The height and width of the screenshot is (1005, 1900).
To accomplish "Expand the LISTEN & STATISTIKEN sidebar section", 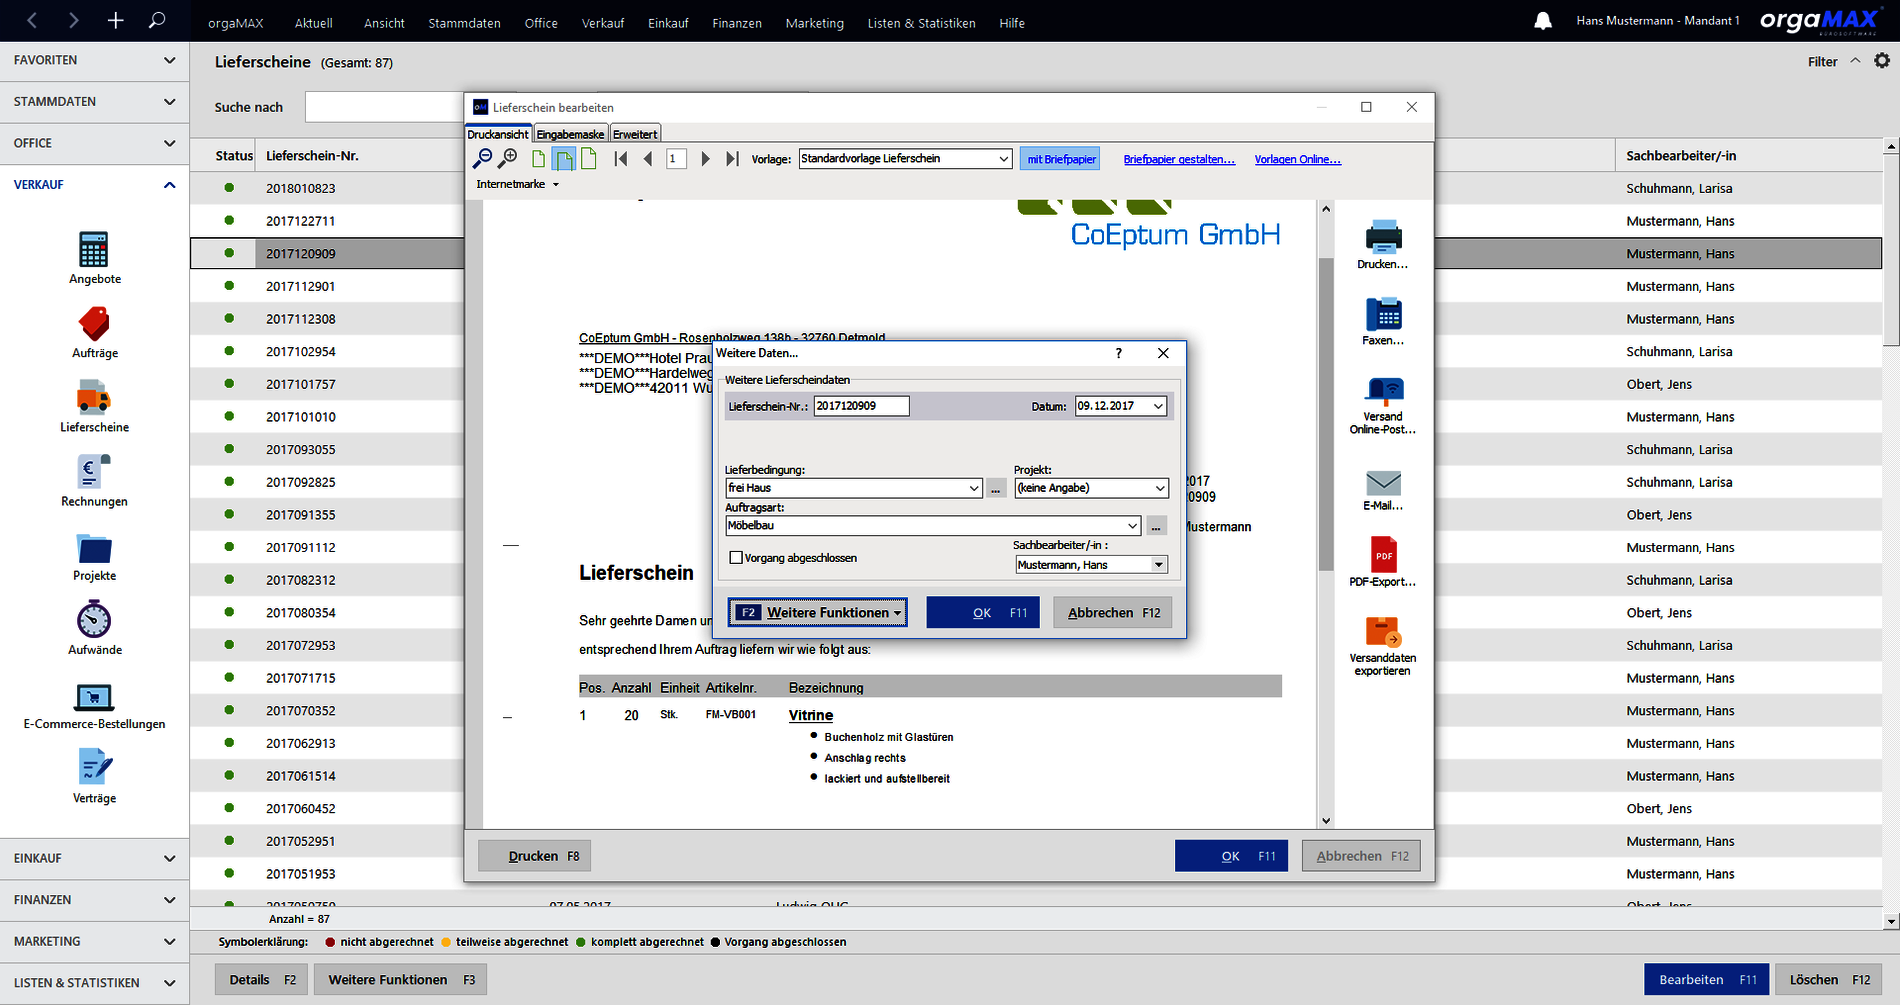I will pyautogui.click(x=94, y=983).
